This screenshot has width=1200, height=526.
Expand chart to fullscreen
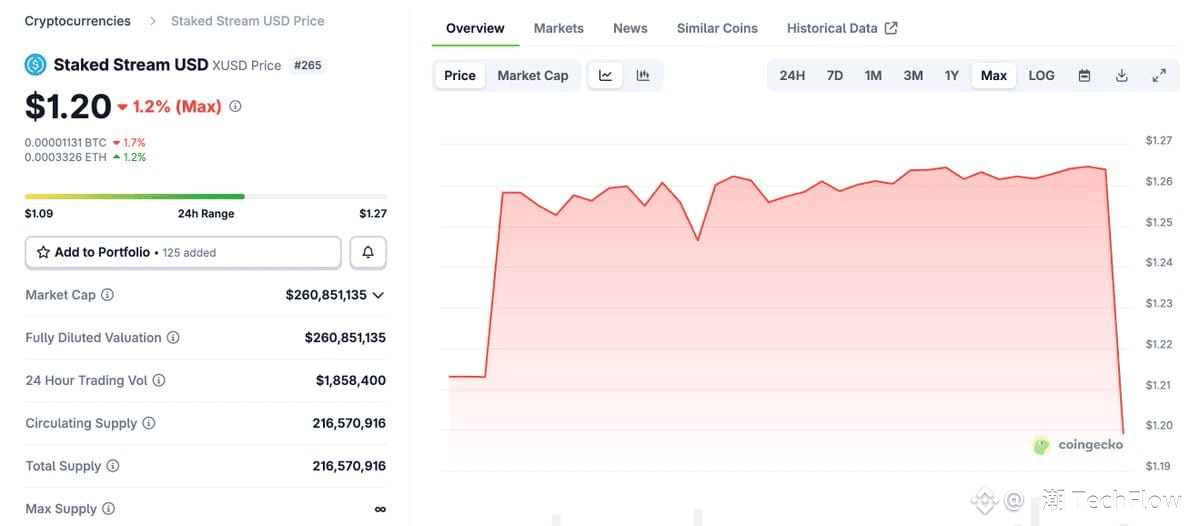pos(1159,76)
